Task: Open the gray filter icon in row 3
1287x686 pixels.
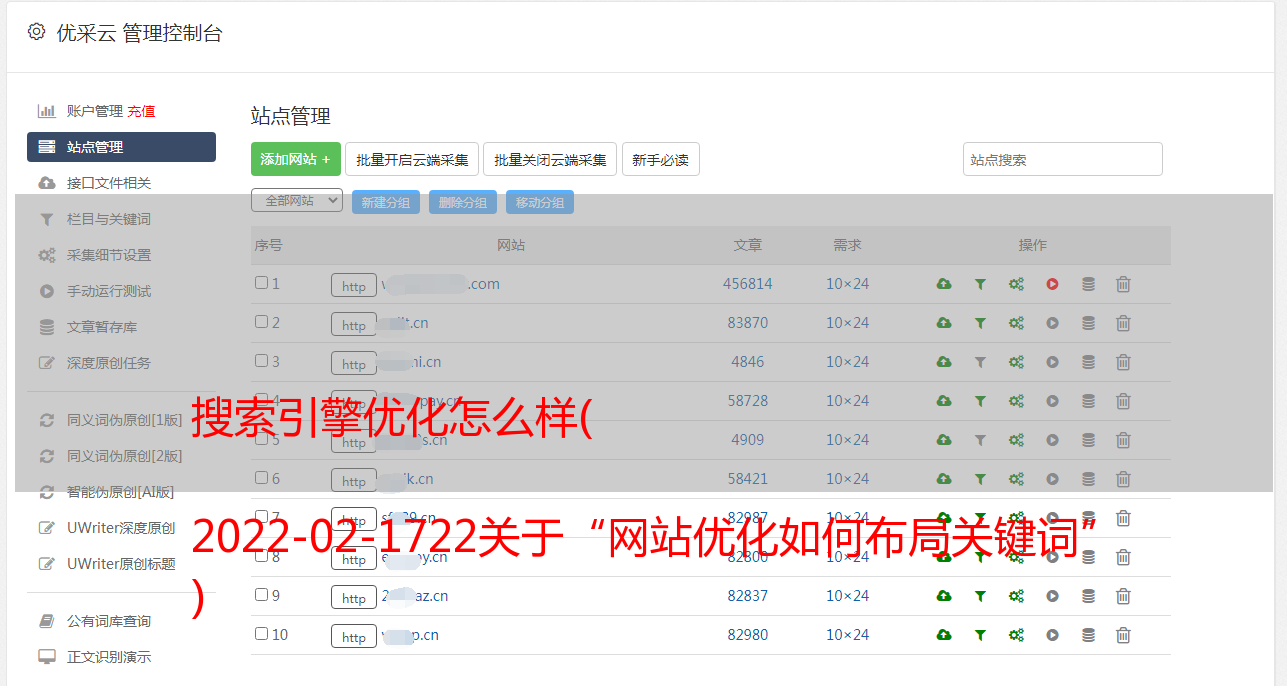Action: [980, 362]
